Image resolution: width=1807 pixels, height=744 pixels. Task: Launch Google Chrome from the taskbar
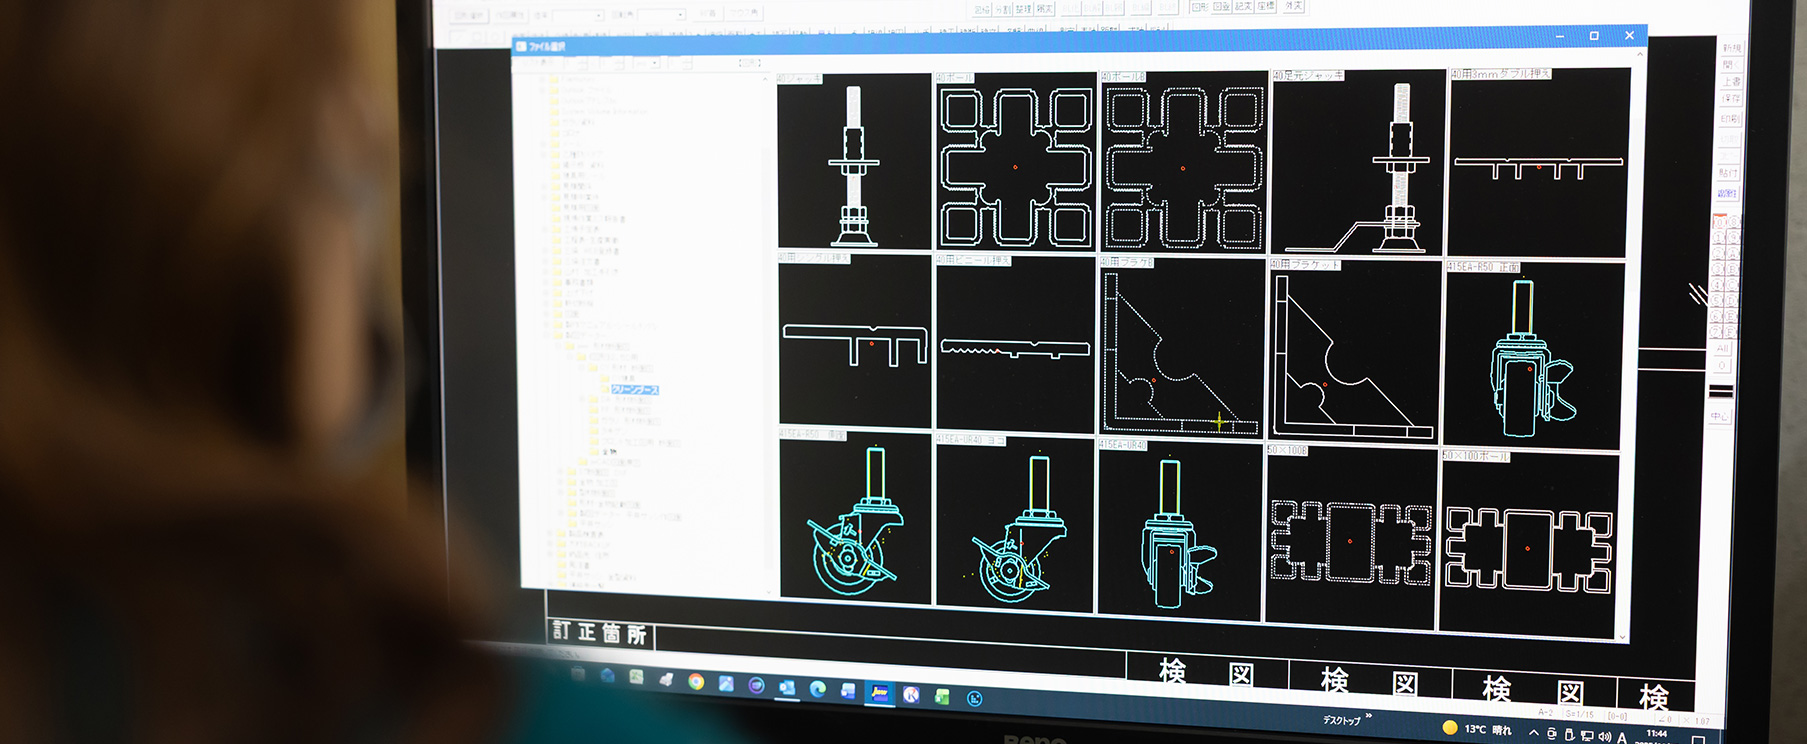click(x=696, y=682)
